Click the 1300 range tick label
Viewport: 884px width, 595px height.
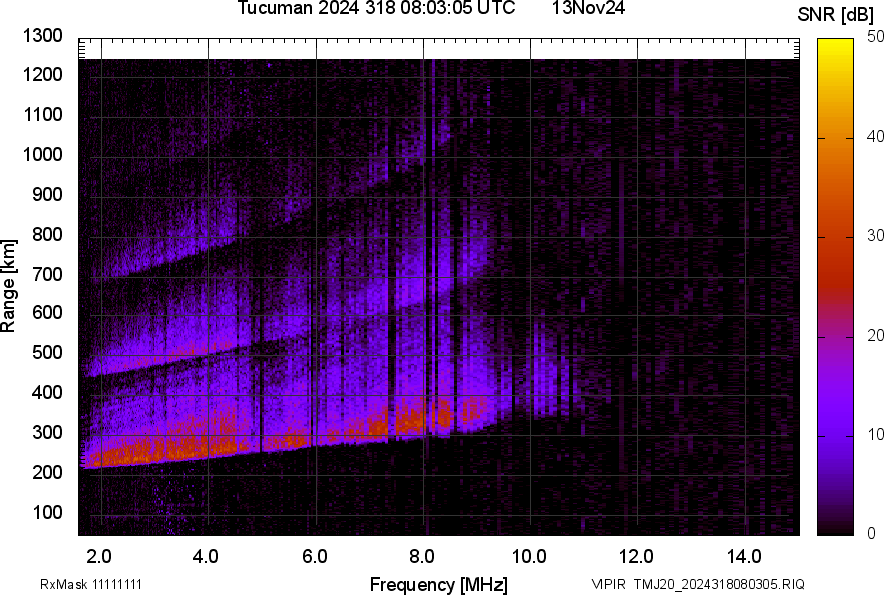pos(44,36)
